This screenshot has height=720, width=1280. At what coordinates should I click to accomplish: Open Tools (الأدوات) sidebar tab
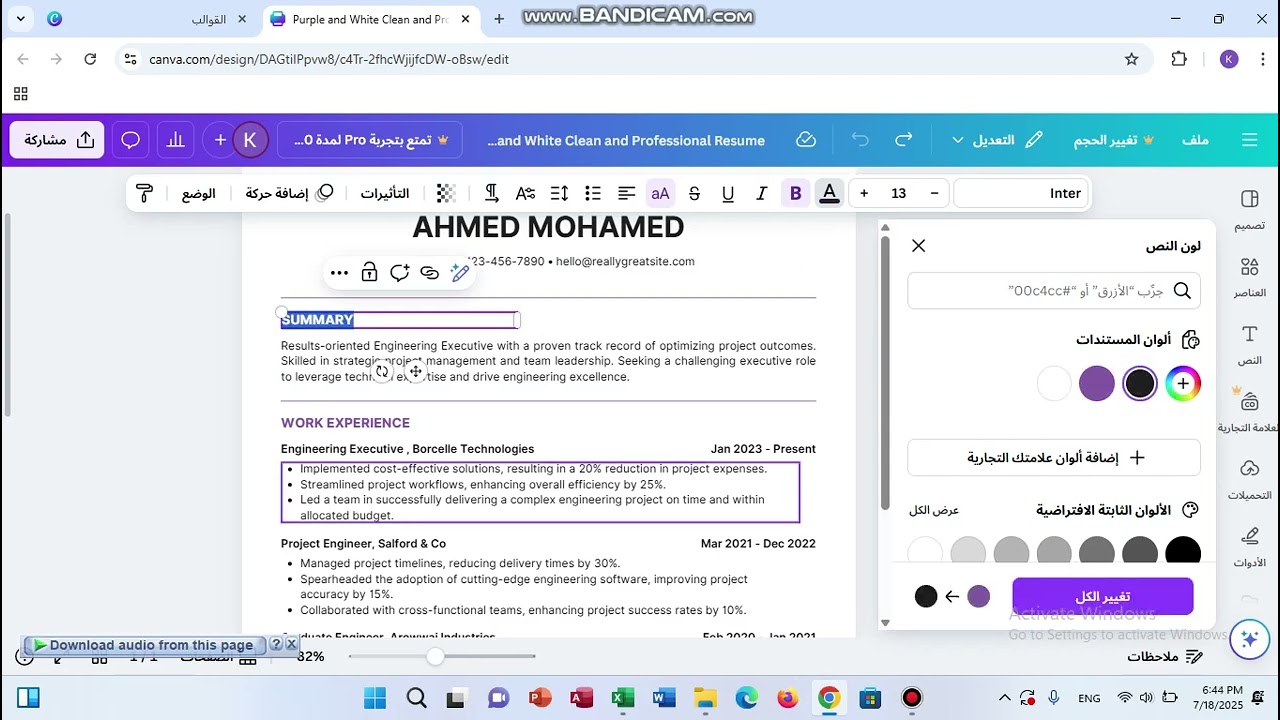[x=1249, y=548]
